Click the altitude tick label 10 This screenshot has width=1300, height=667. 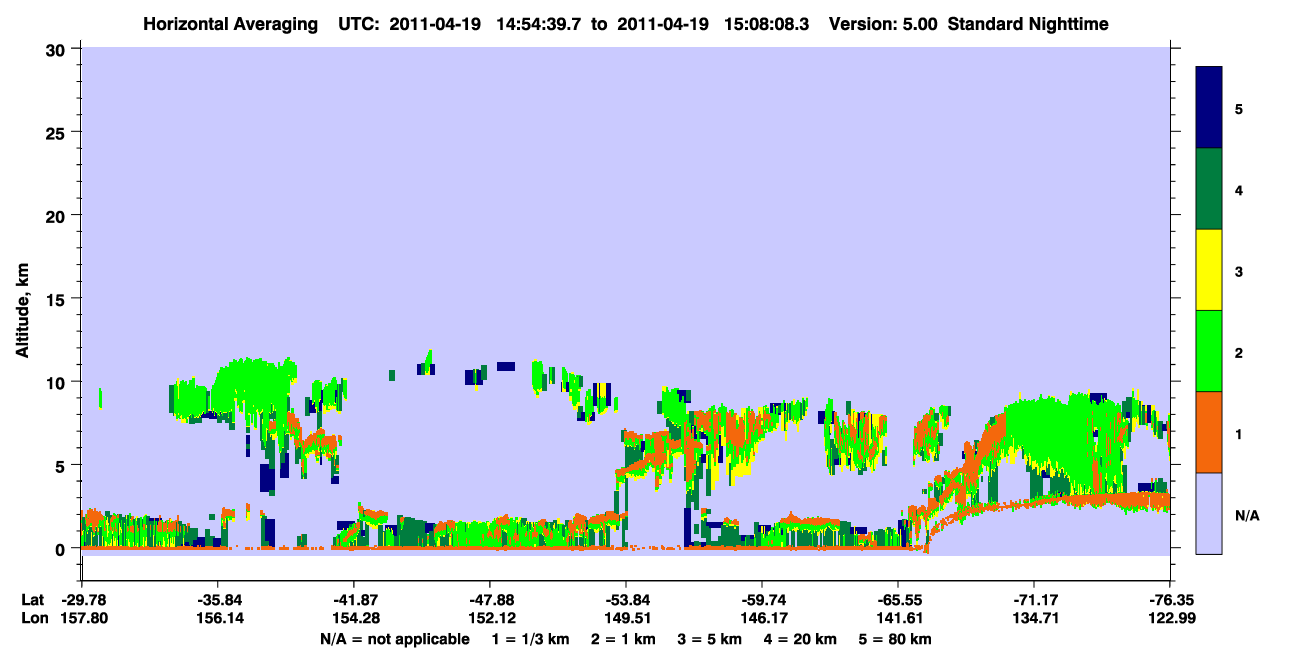pyautogui.click(x=57, y=382)
